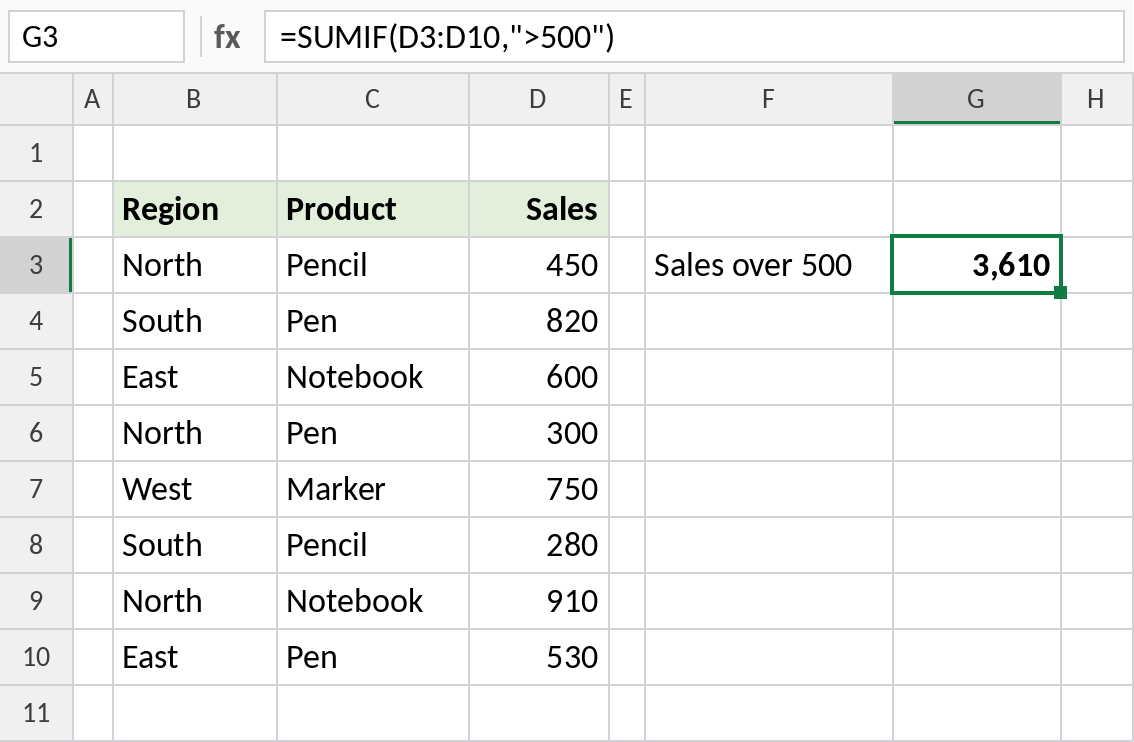The height and width of the screenshot is (742, 1134).
Task: Select row 6 header
Action: (x=36, y=433)
